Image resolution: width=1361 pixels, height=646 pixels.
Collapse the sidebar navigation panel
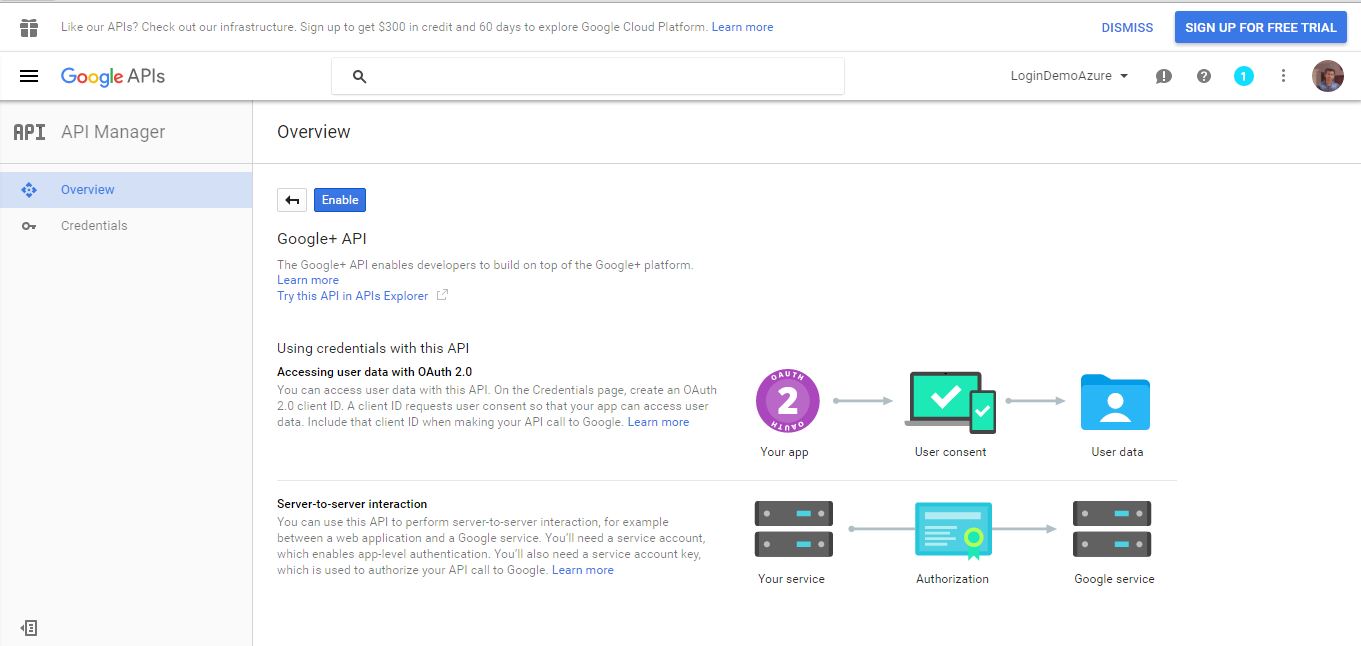coord(29,628)
